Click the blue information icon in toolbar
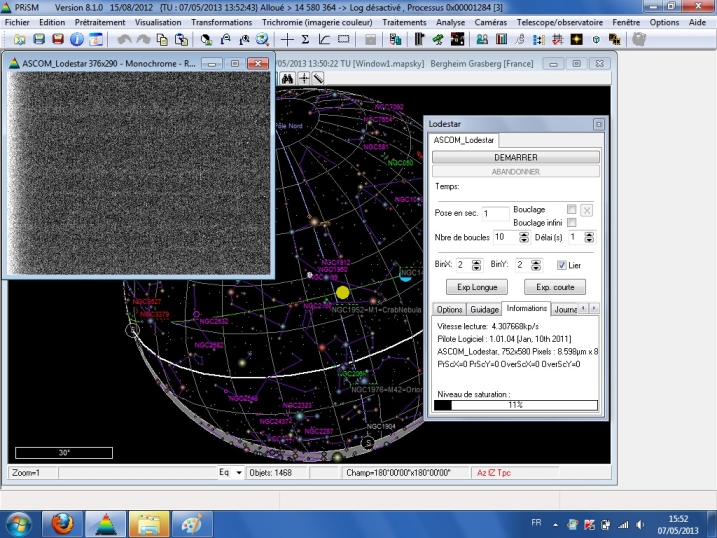717x538 pixels. click(77, 39)
